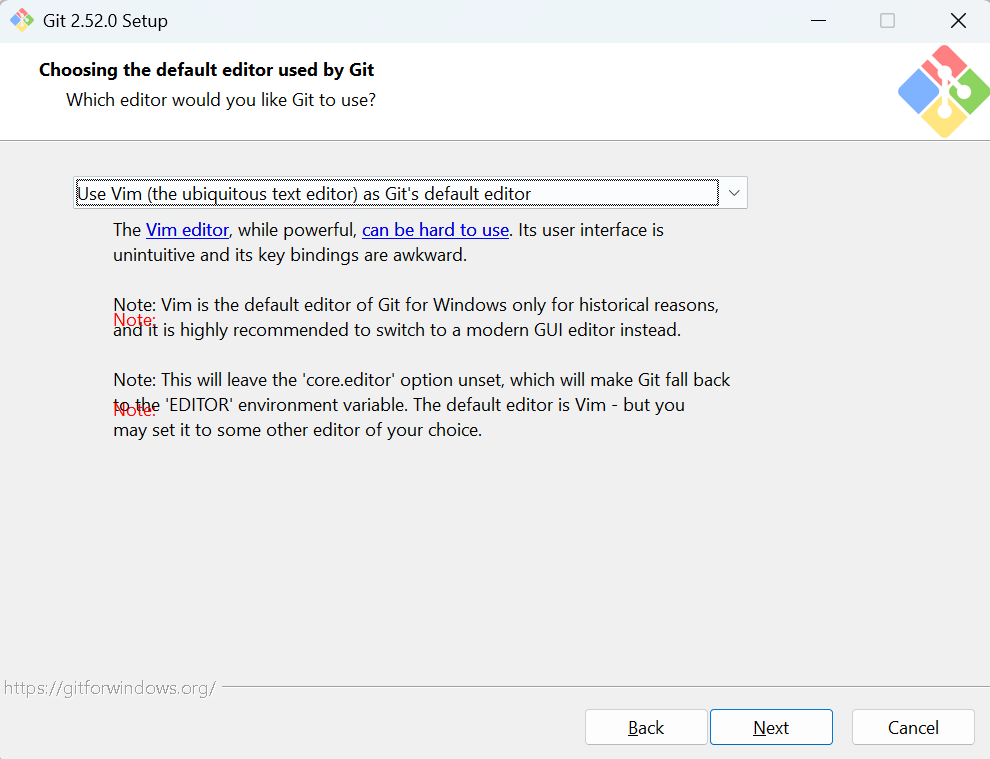
Task: Close the Git Setup window
Action: coord(958,21)
